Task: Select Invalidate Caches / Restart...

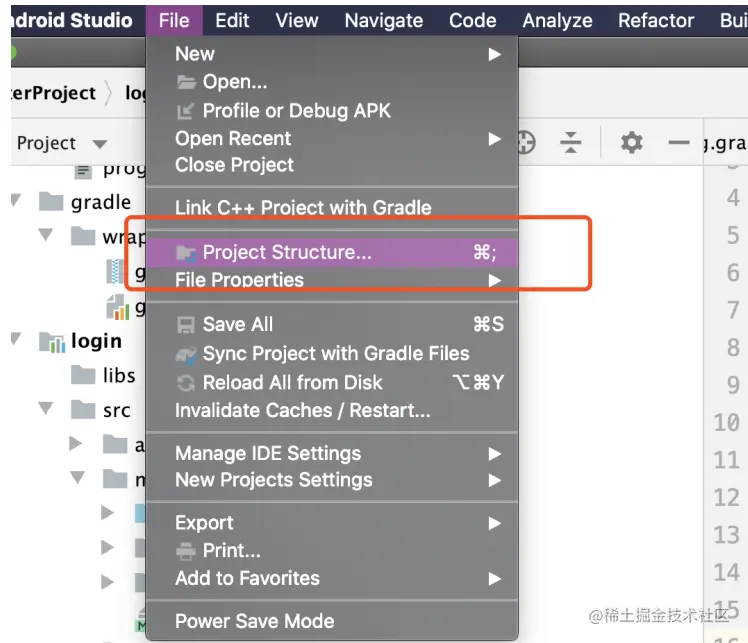Action: coord(332,410)
